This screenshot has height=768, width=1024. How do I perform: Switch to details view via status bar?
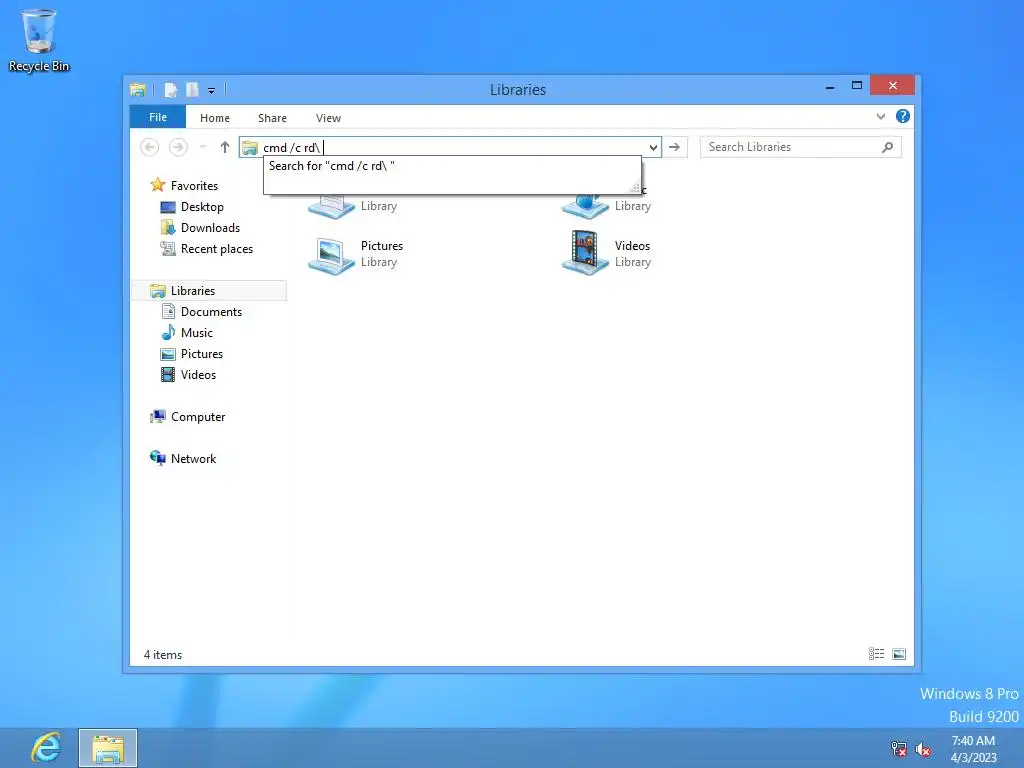point(876,654)
